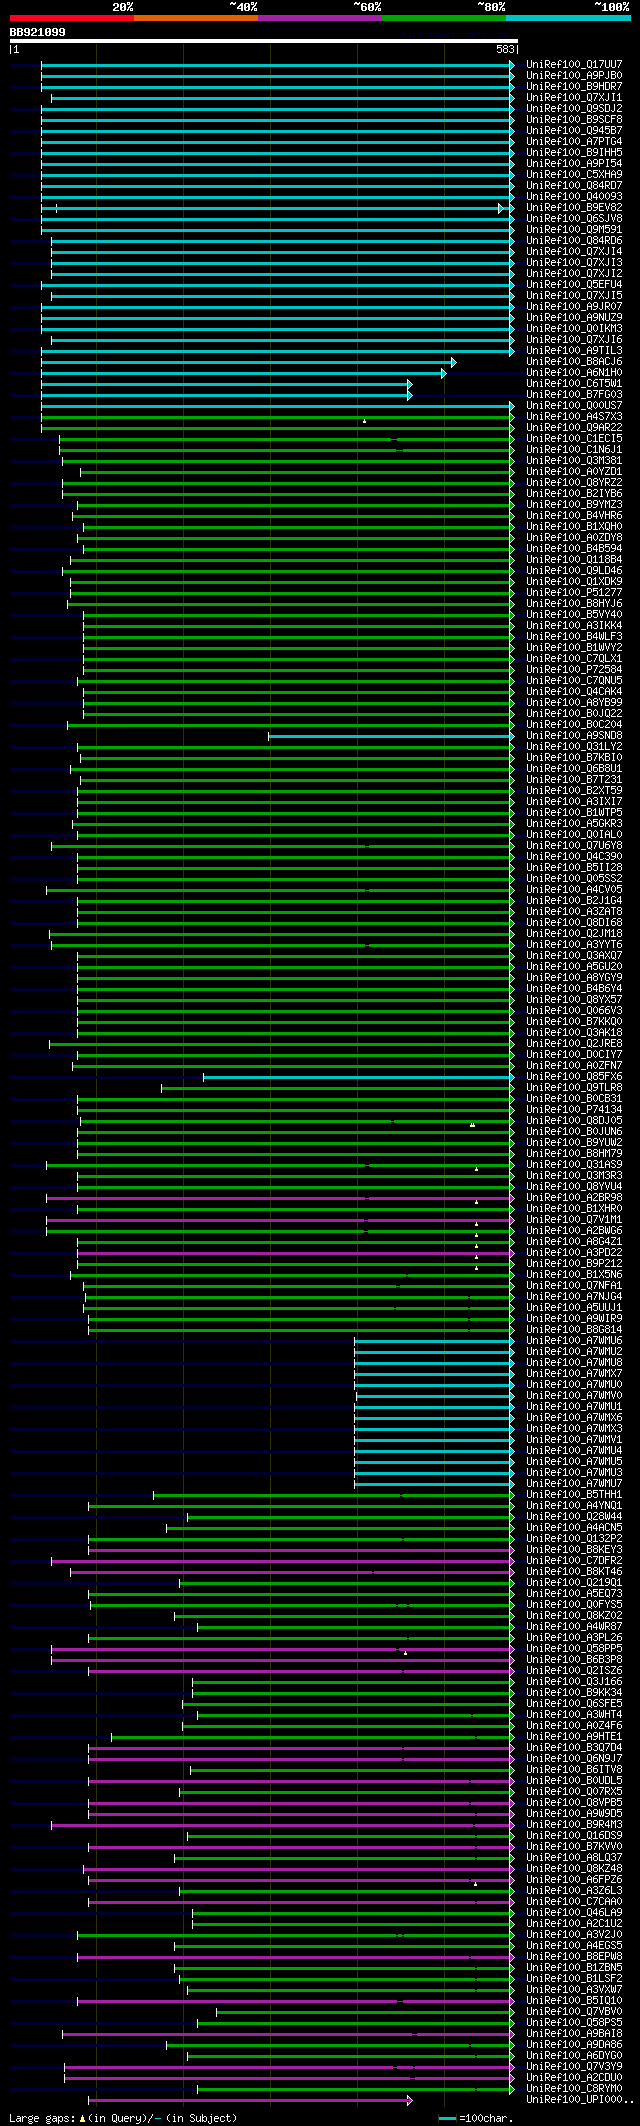Click the partial cyan bar of UniRef100_A9SND8

click(391, 736)
